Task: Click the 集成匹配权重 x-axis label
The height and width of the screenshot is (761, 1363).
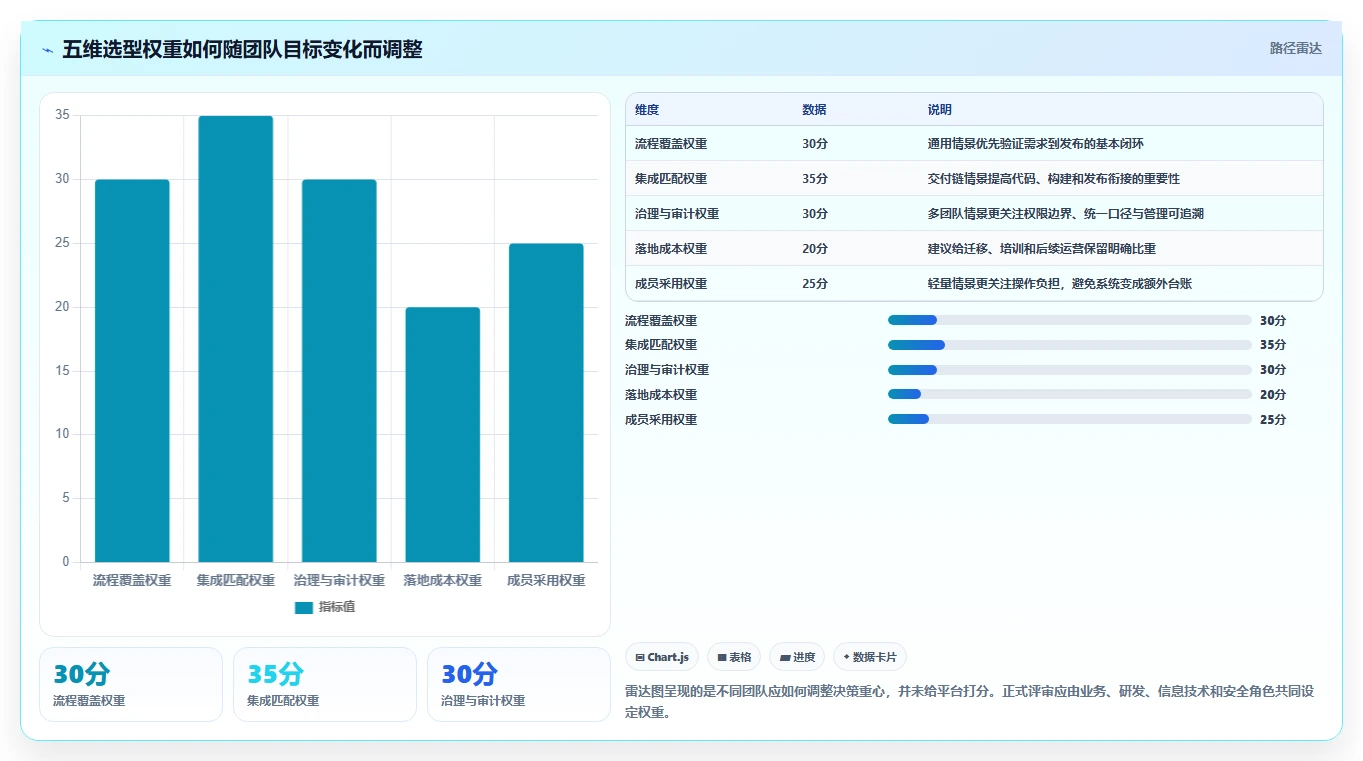Action: pyautogui.click(x=235, y=580)
